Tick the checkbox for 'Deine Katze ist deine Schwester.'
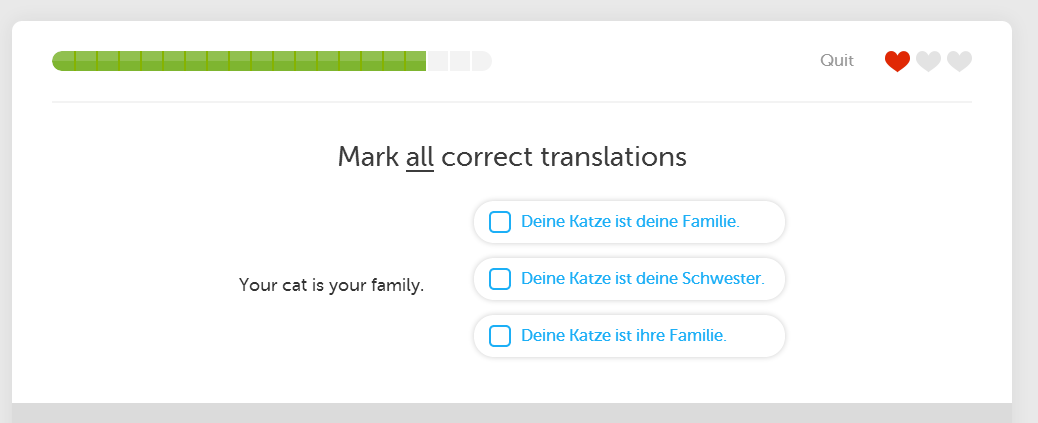This screenshot has width=1038, height=423. pos(500,279)
